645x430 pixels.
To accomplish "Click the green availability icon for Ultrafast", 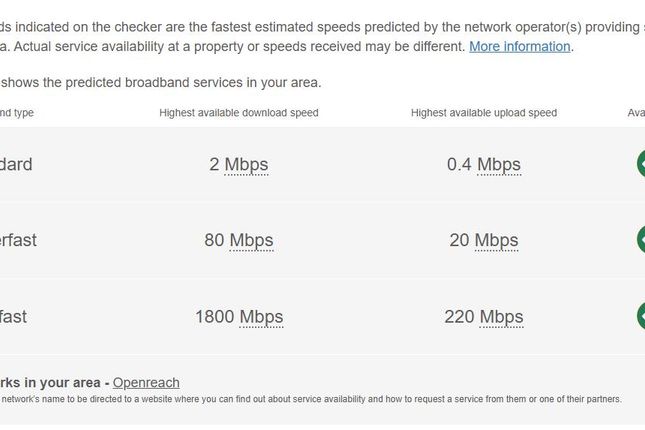I will click(x=641, y=316).
